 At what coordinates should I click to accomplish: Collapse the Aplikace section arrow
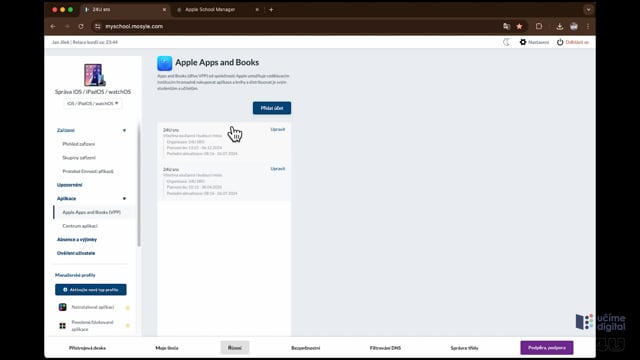pos(124,199)
